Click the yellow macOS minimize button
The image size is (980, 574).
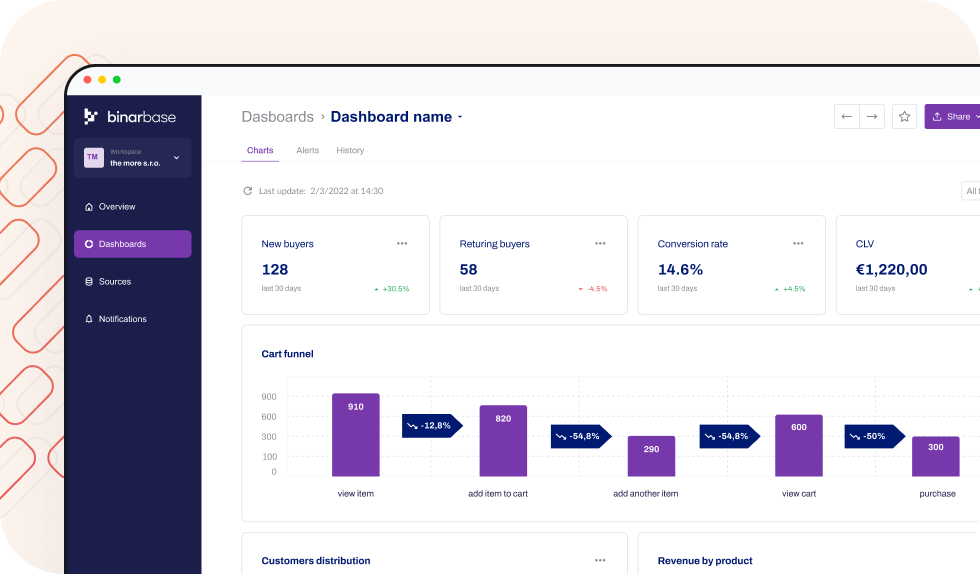102,79
